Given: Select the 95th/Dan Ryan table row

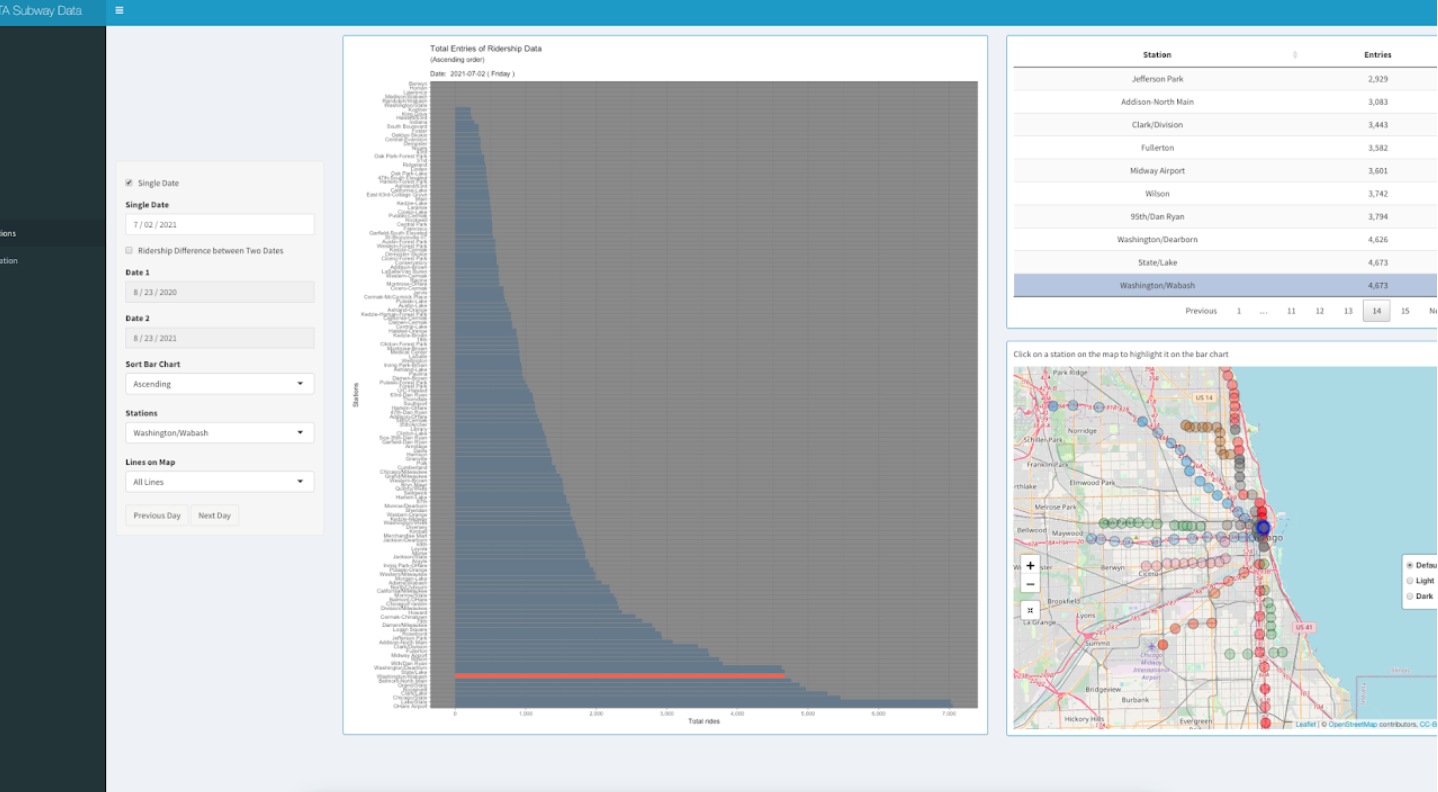Looking at the screenshot, I should click(x=1226, y=216).
